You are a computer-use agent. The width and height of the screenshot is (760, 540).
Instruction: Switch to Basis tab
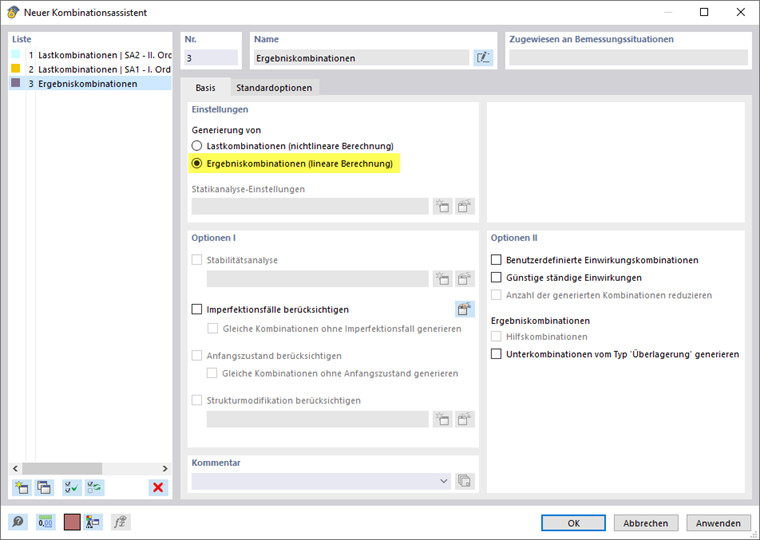pyautogui.click(x=206, y=88)
